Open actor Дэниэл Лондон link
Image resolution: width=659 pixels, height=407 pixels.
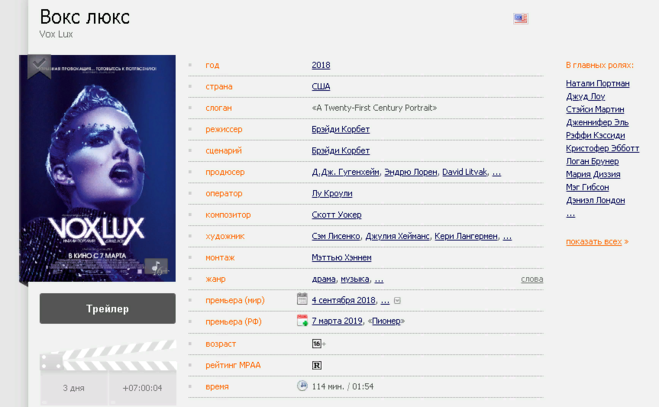pyautogui.click(x=595, y=201)
